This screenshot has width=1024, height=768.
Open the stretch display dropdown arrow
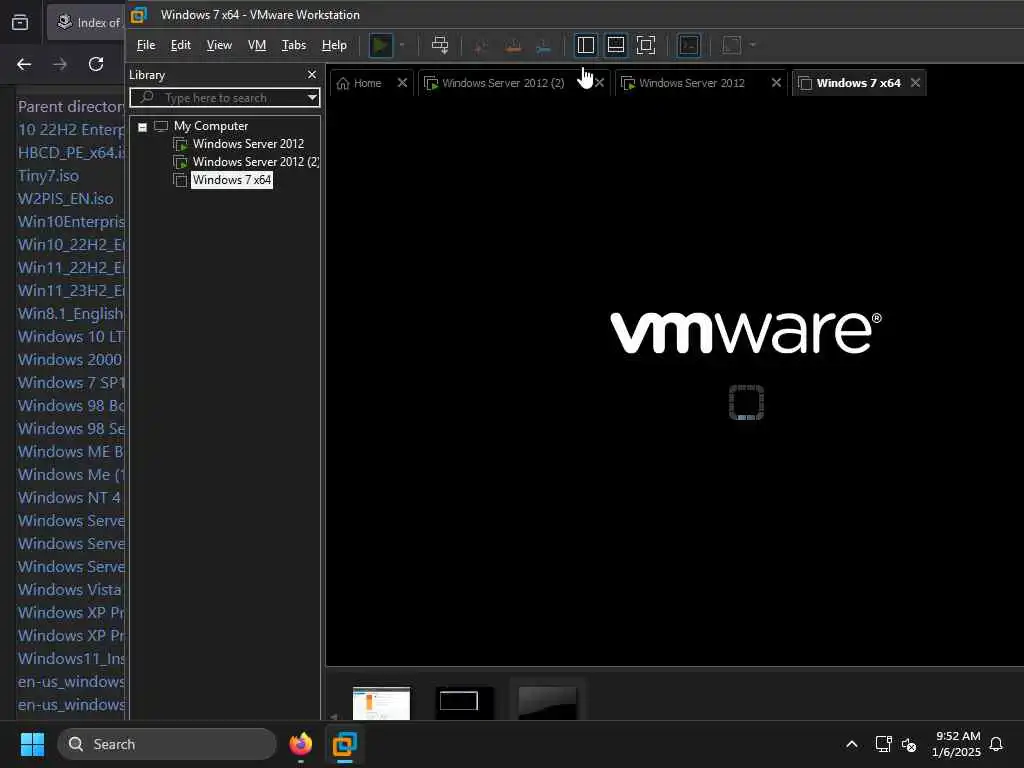coord(752,45)
